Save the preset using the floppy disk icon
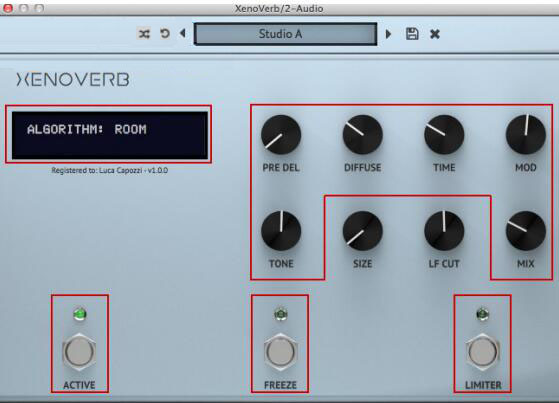This screenshot has width=559, height=403. [x=412, y=34]
